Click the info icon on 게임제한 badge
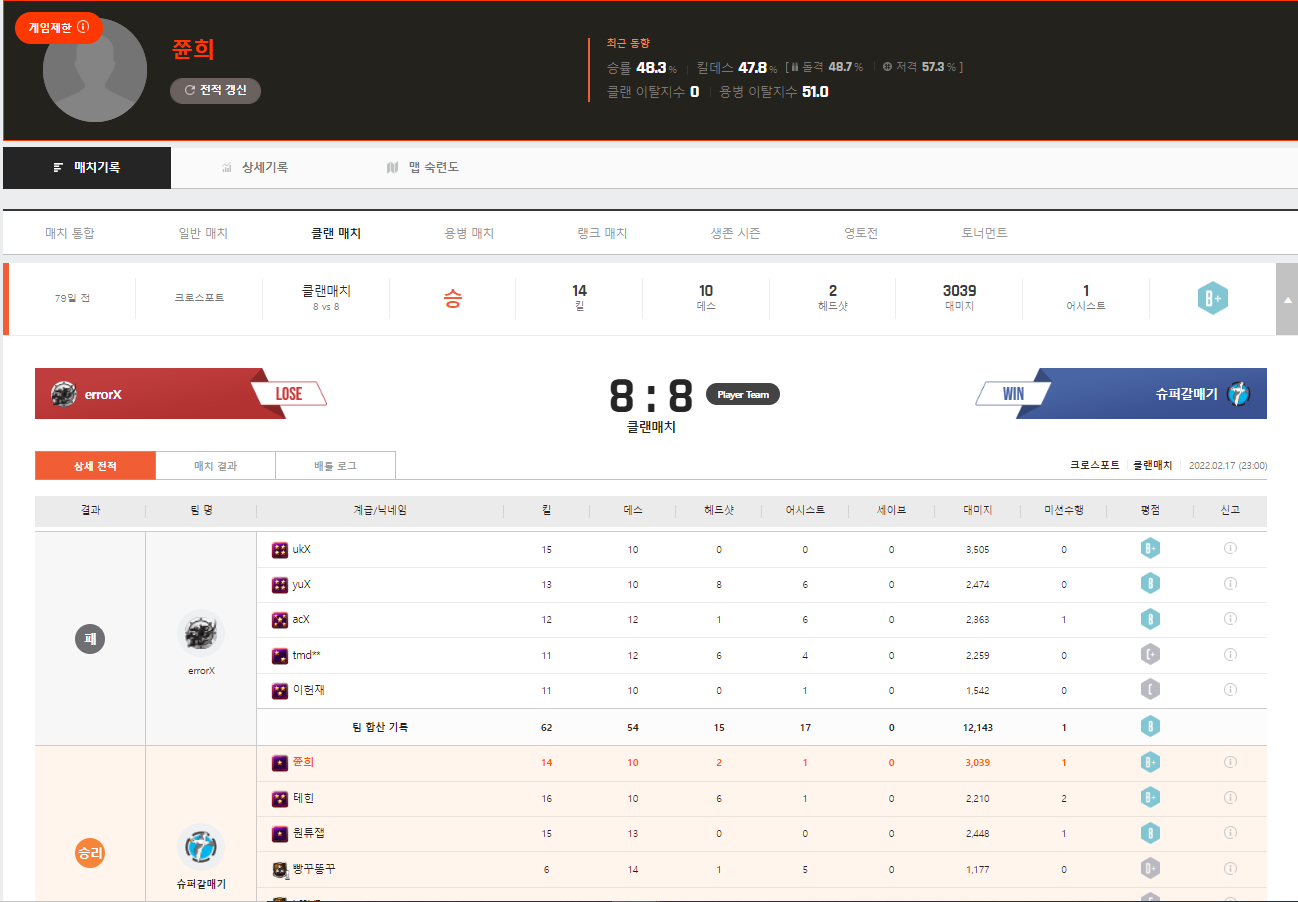The height and width of the screenshot is (902, 1298). tap(83, 28)
